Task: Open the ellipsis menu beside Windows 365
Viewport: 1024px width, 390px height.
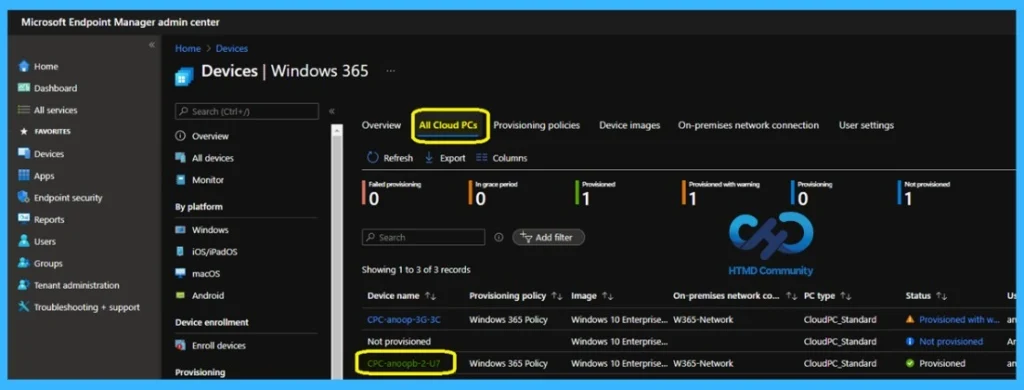Action: [x=391, y=71]
